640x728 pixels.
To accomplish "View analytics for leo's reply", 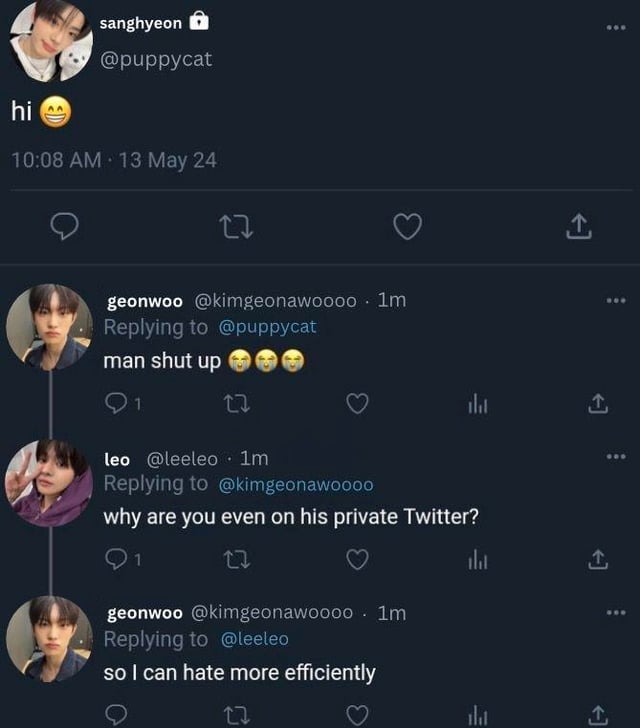I will click(478, 560).
